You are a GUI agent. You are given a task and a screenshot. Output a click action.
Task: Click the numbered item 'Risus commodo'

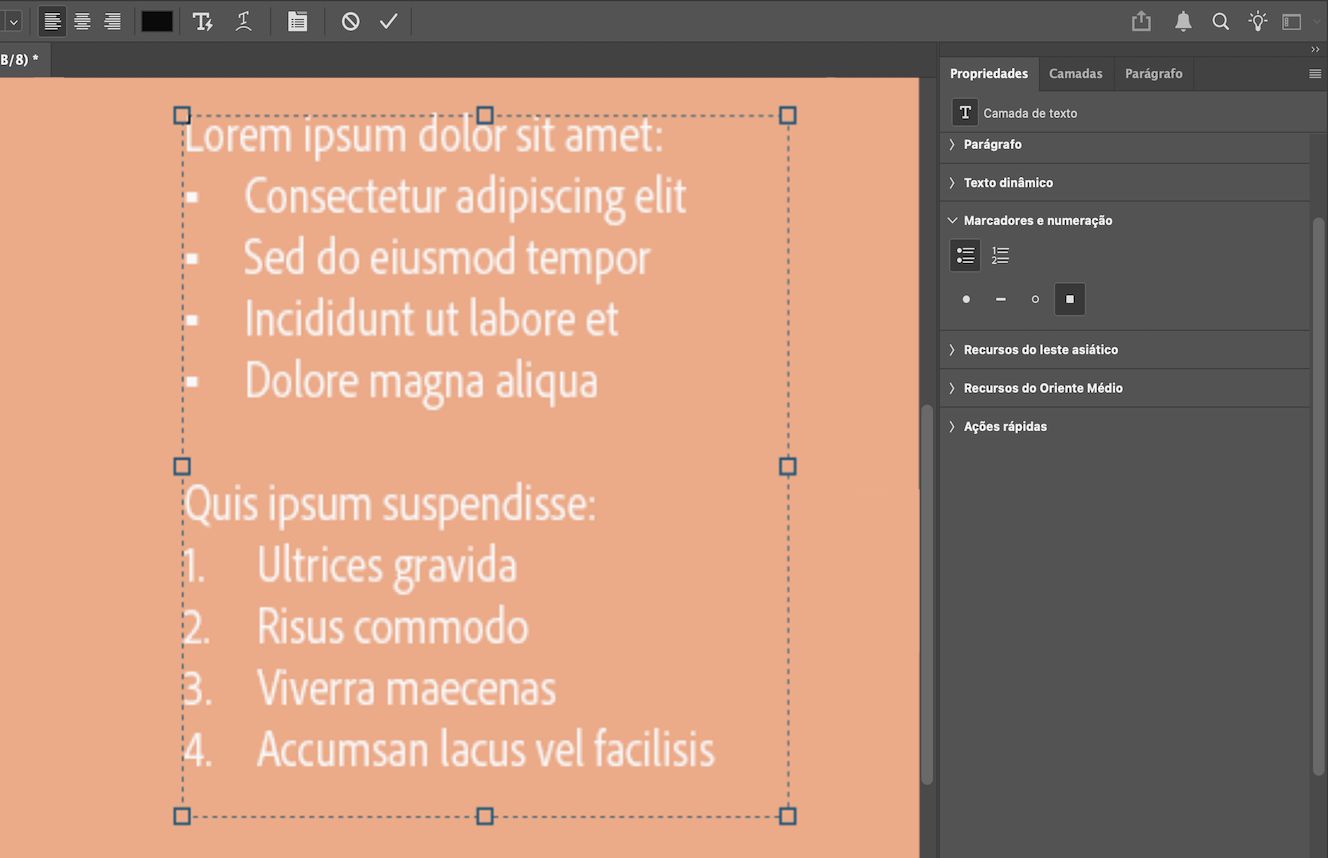pyautogui.click(x=393, y=627)
